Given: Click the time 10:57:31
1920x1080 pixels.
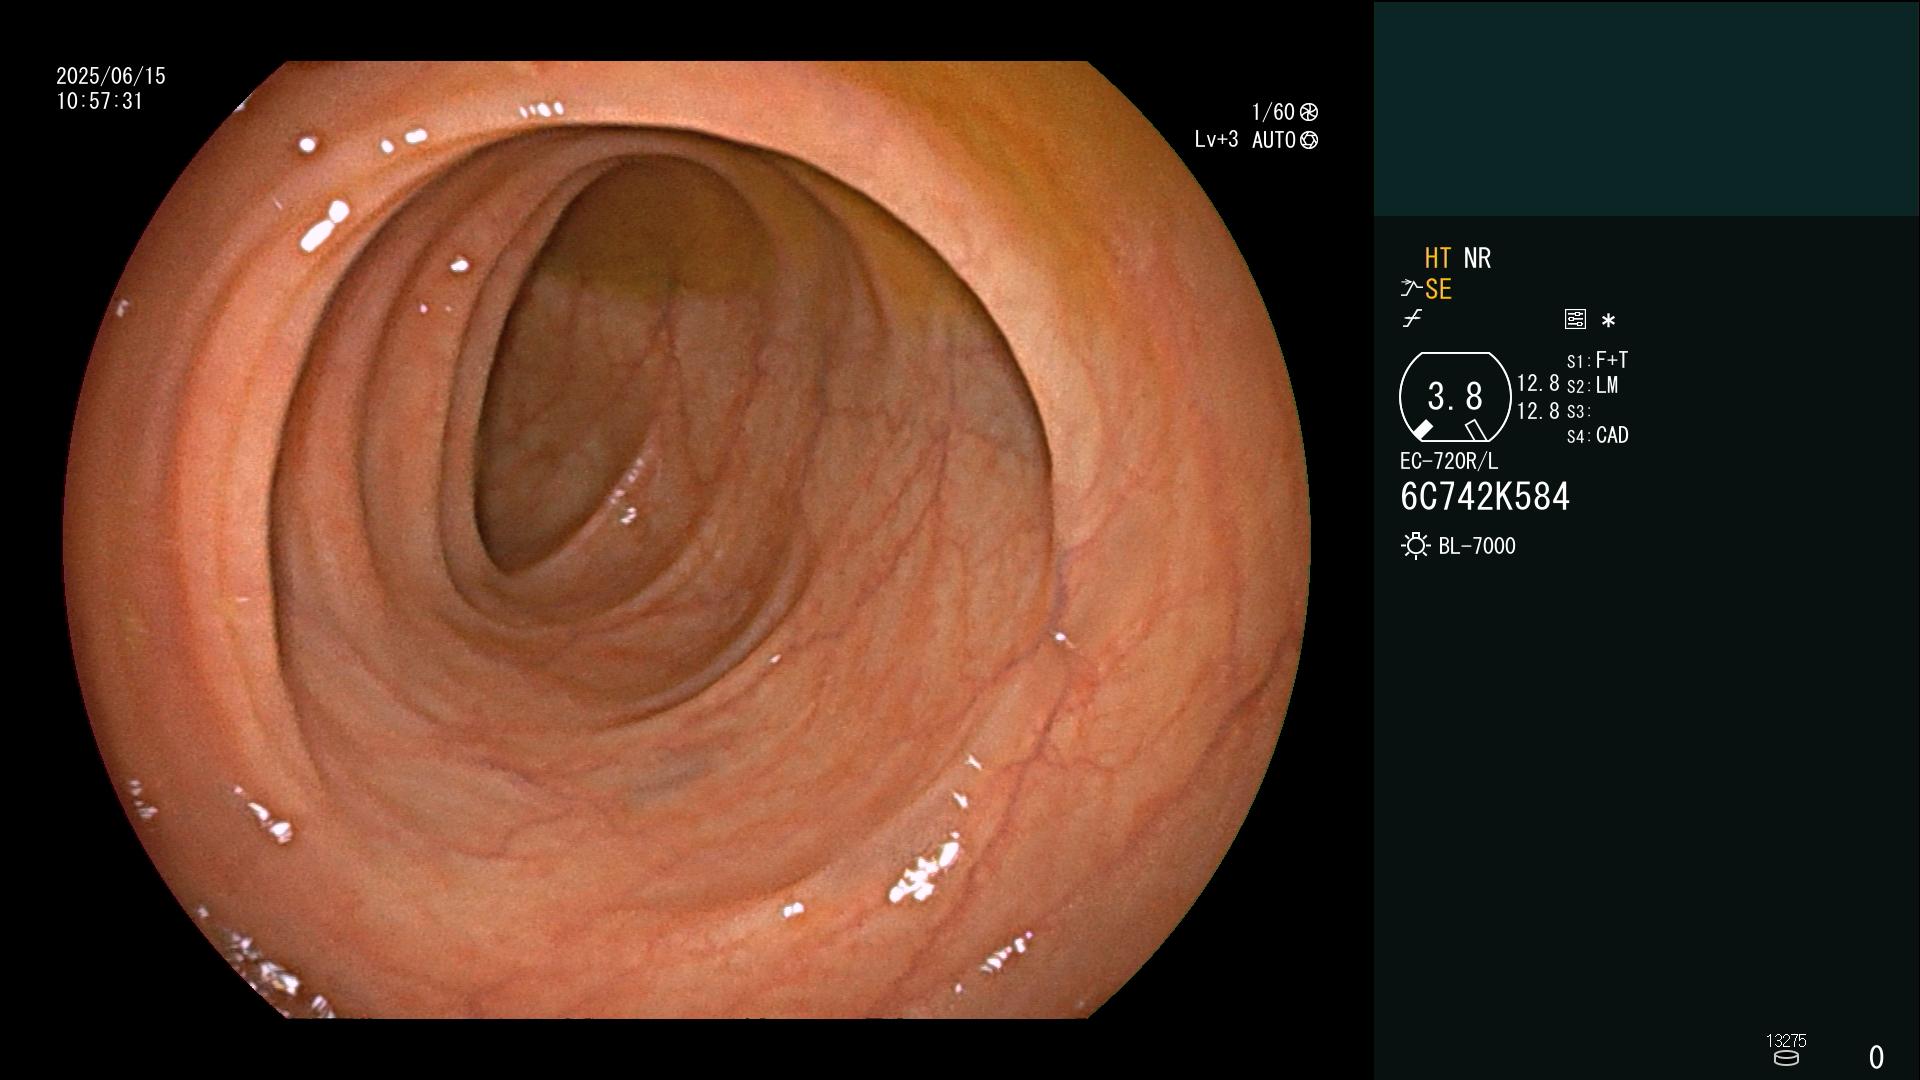Looking at the screenshot, I should [x=100, y=101].
